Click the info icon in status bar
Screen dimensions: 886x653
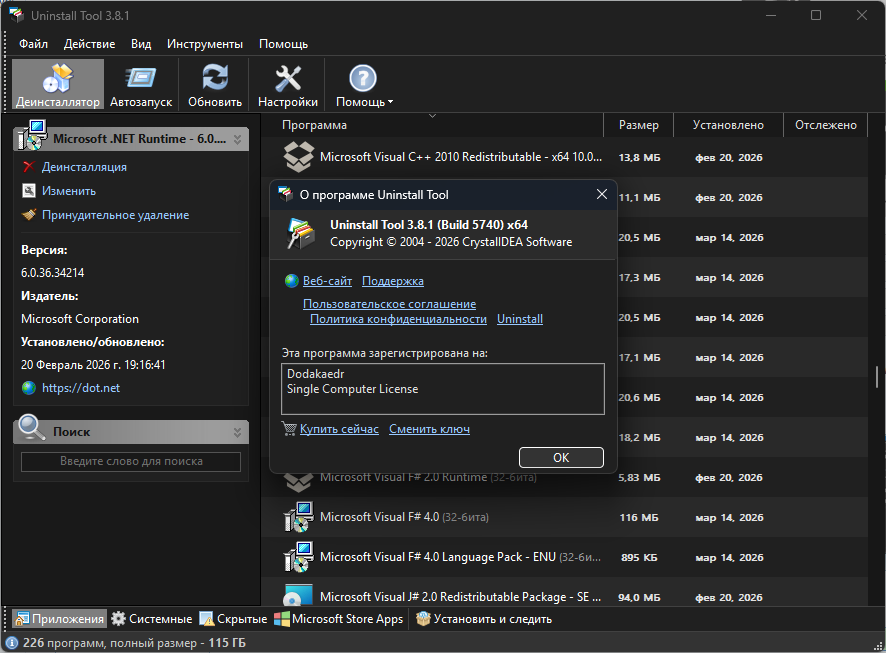click(11, 643)
